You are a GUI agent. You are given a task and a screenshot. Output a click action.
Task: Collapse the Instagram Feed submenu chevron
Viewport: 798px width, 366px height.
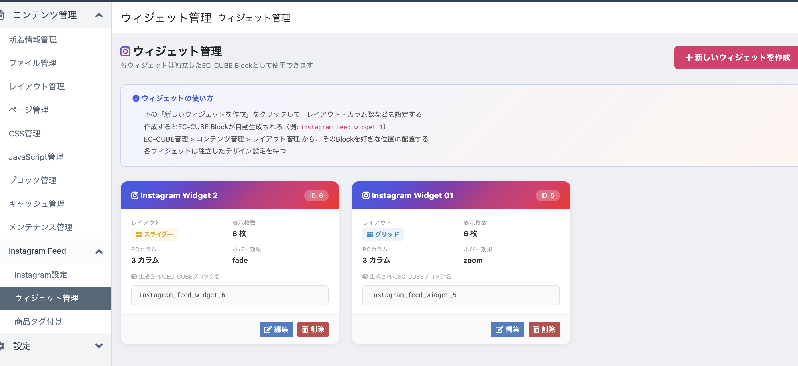(x=99, y=251)
